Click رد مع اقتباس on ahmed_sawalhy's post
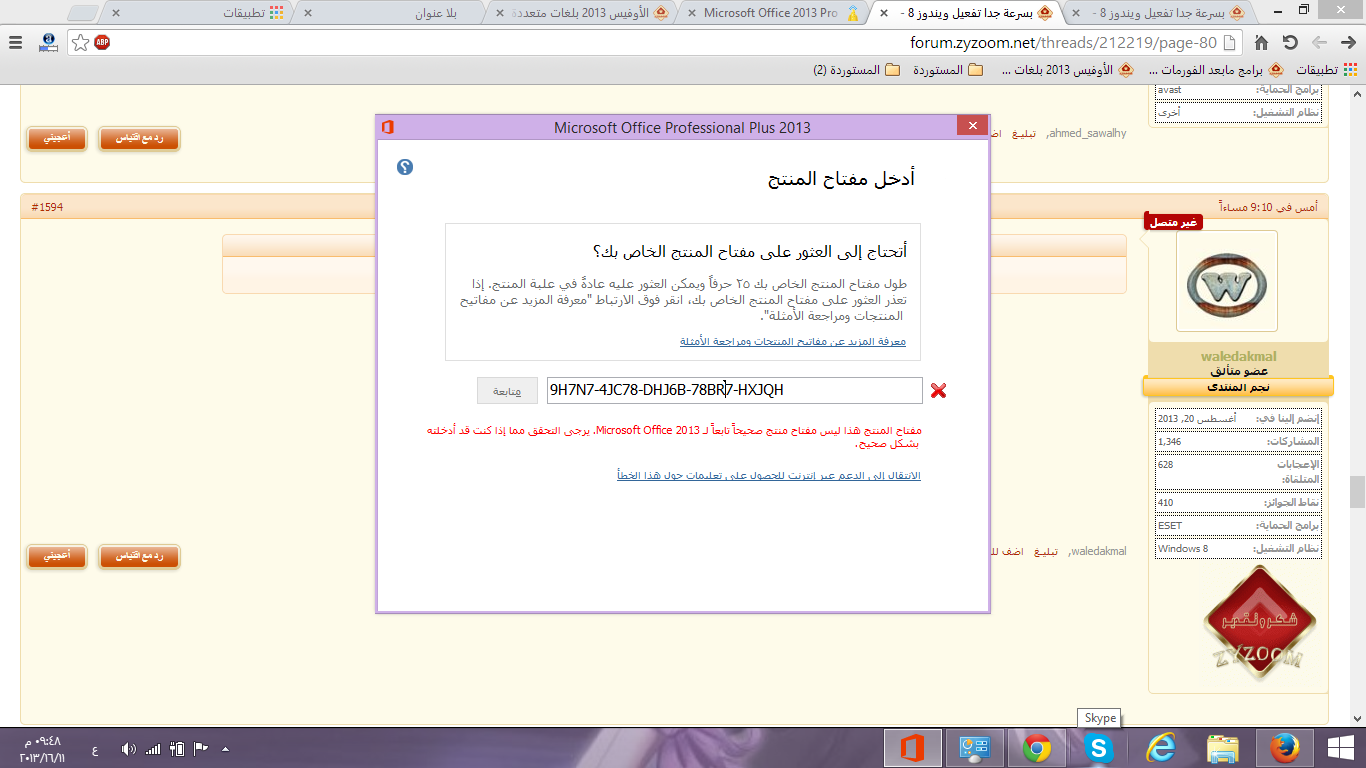The image size is (1366, 768). (139, 139)
